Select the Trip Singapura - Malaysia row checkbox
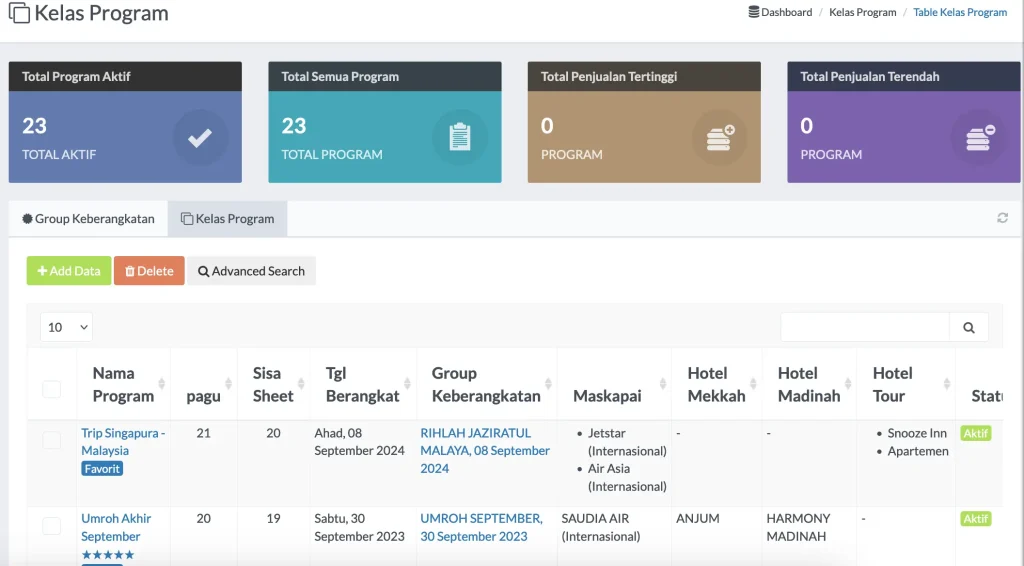1024x566 pixels. click(51, 441)
